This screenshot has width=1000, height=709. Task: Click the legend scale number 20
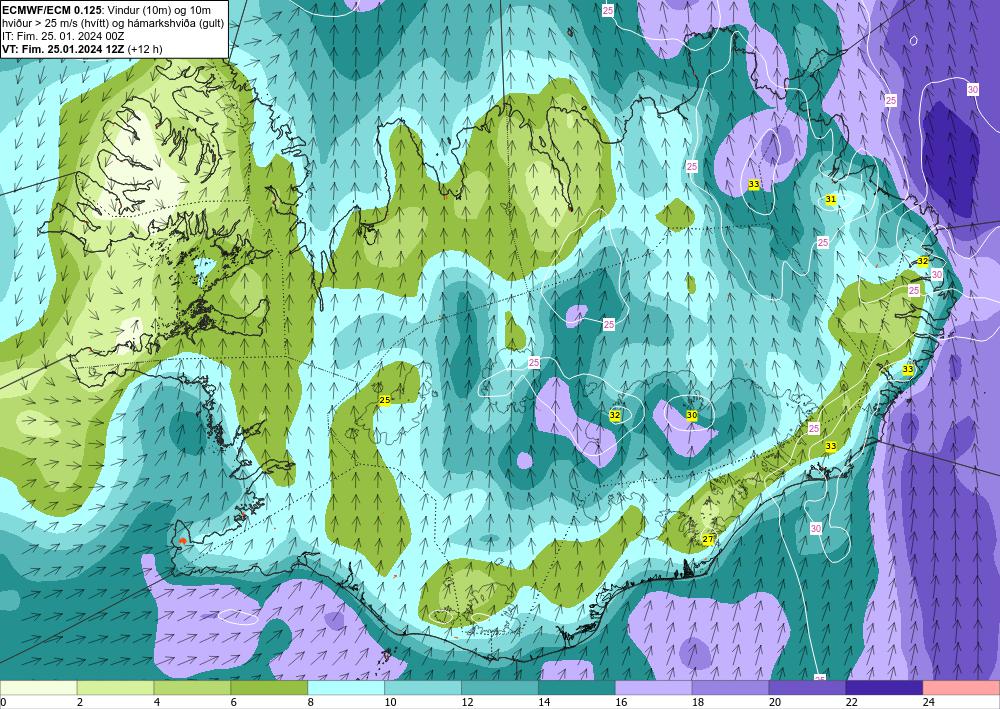(775, 703)
